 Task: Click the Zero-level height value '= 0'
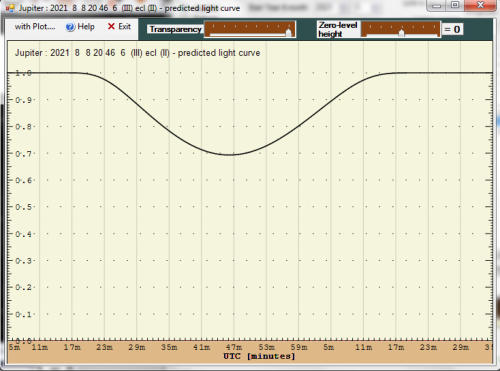[452, 29]
